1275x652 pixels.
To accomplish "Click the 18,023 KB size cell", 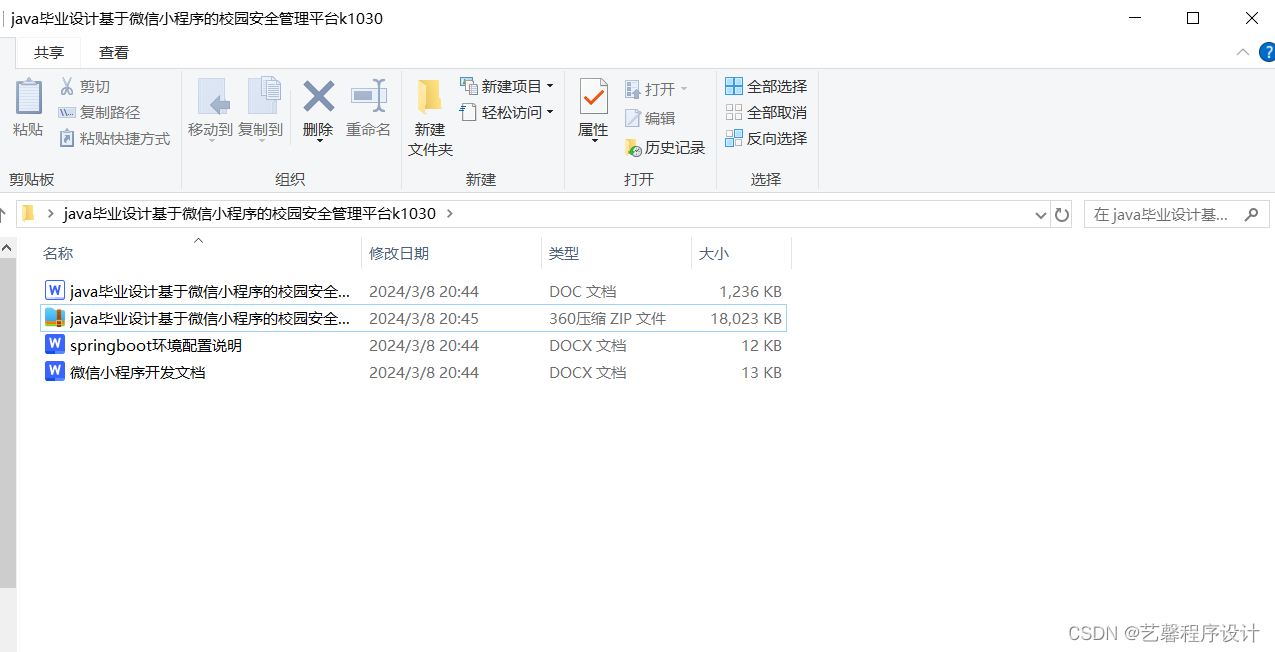I will click(x=746, y=319).
